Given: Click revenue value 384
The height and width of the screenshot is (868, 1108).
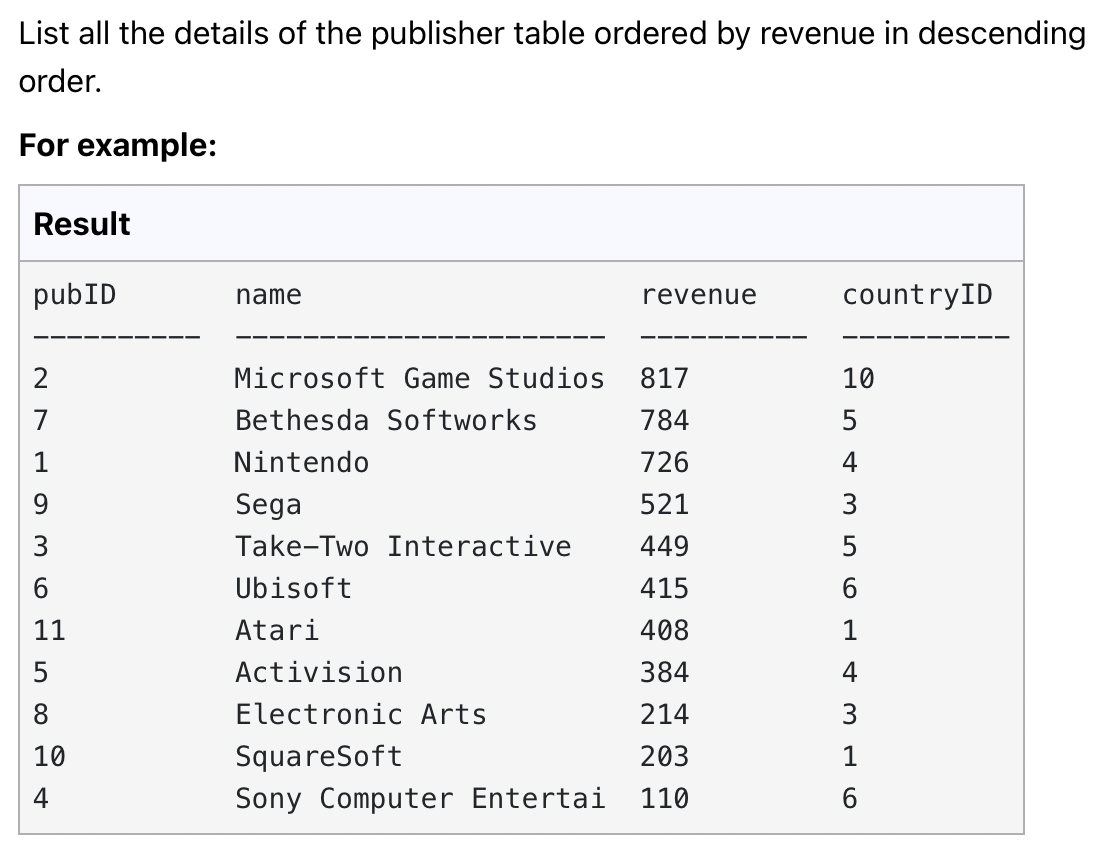Looking at the screenshot, I should click(x=664, y=672).
